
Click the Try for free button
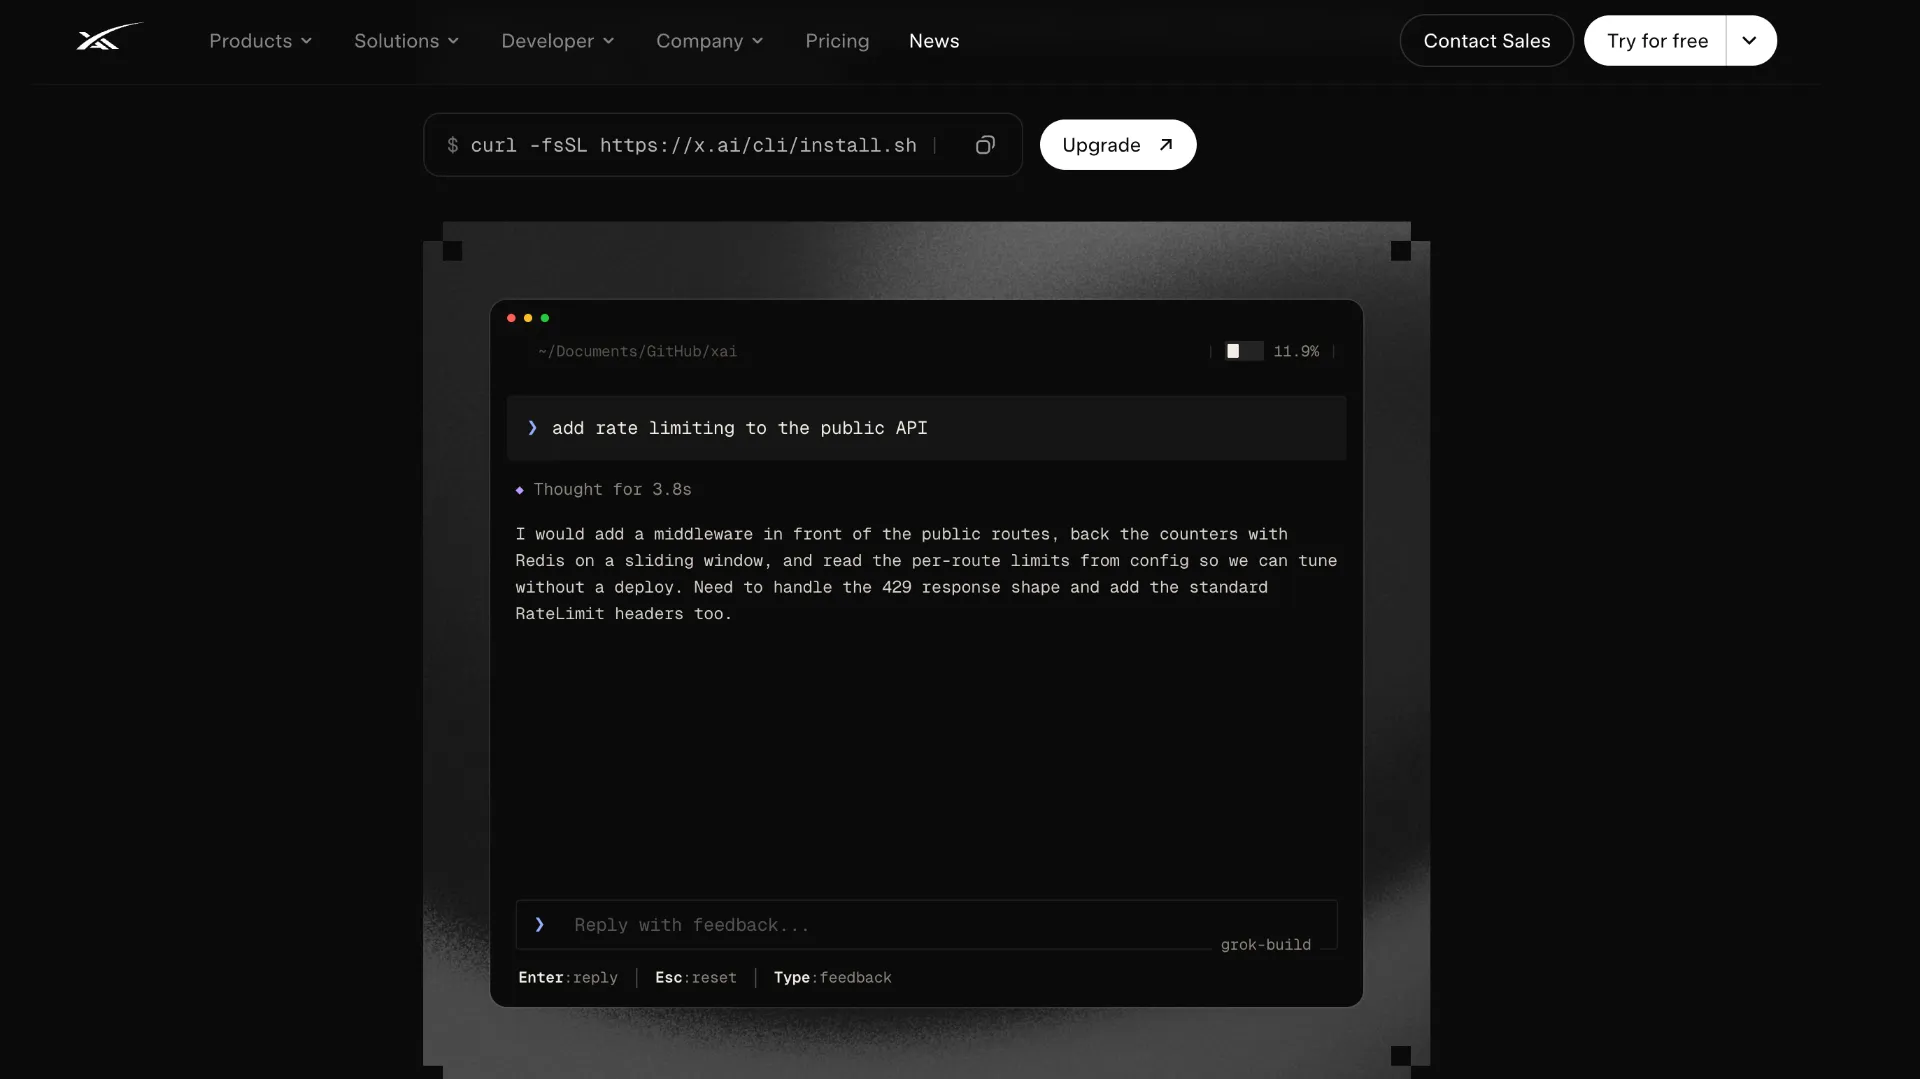[1657, 41]
